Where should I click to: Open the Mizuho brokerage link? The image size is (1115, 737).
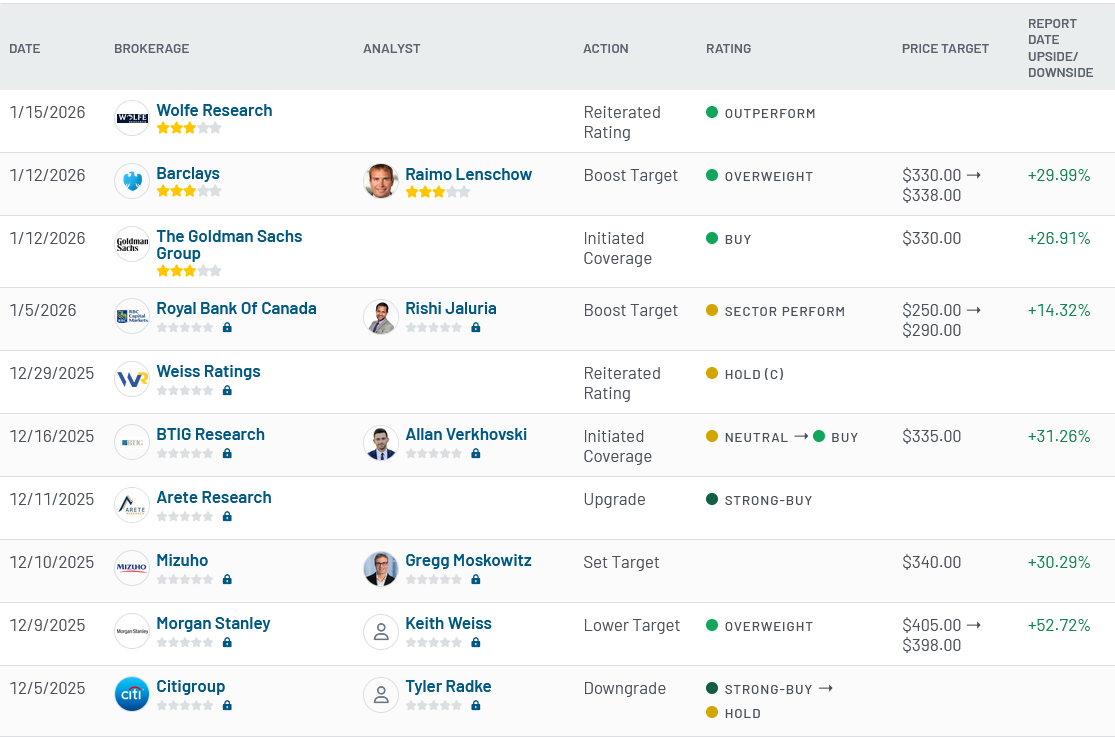point(182,560)
